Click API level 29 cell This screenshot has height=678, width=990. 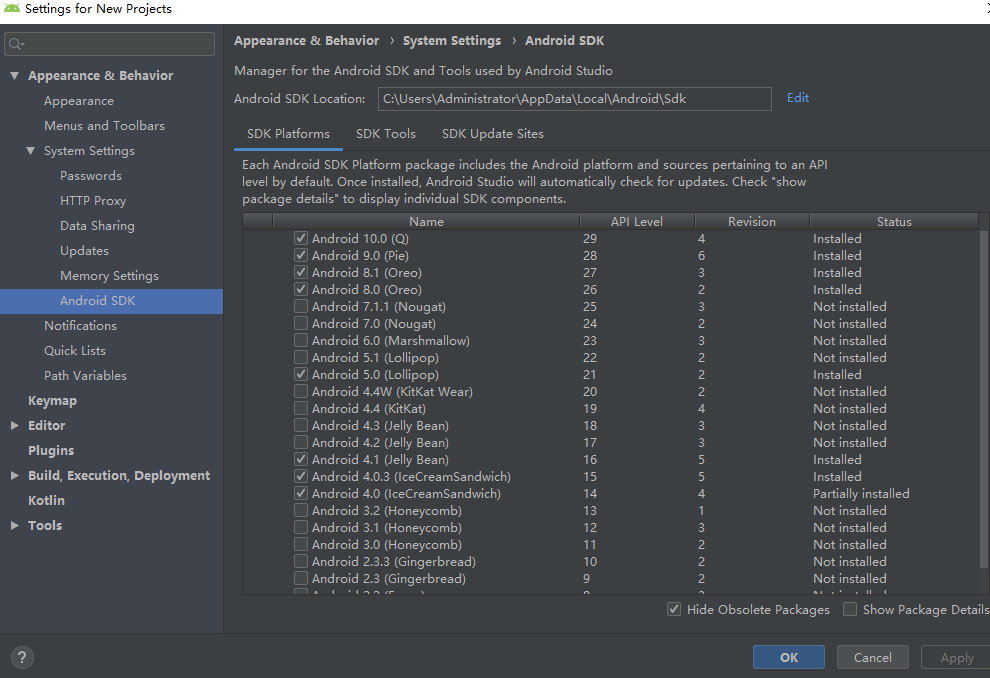590,239
